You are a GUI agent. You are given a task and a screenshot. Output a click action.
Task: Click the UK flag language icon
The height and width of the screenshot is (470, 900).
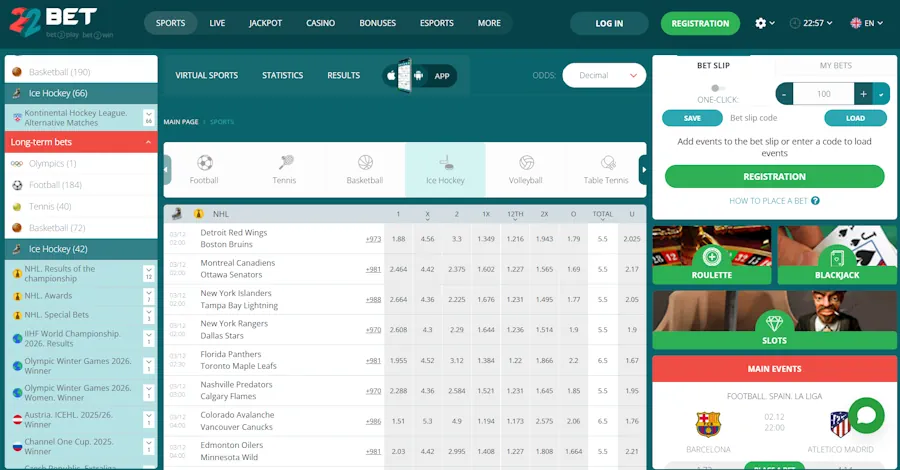pyautogui.click(x=856, y=24)
